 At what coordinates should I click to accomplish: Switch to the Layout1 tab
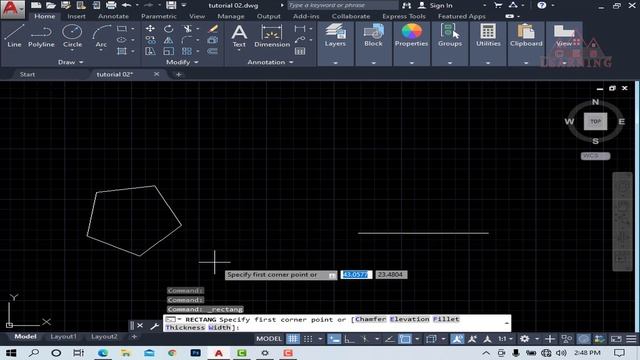63,337
